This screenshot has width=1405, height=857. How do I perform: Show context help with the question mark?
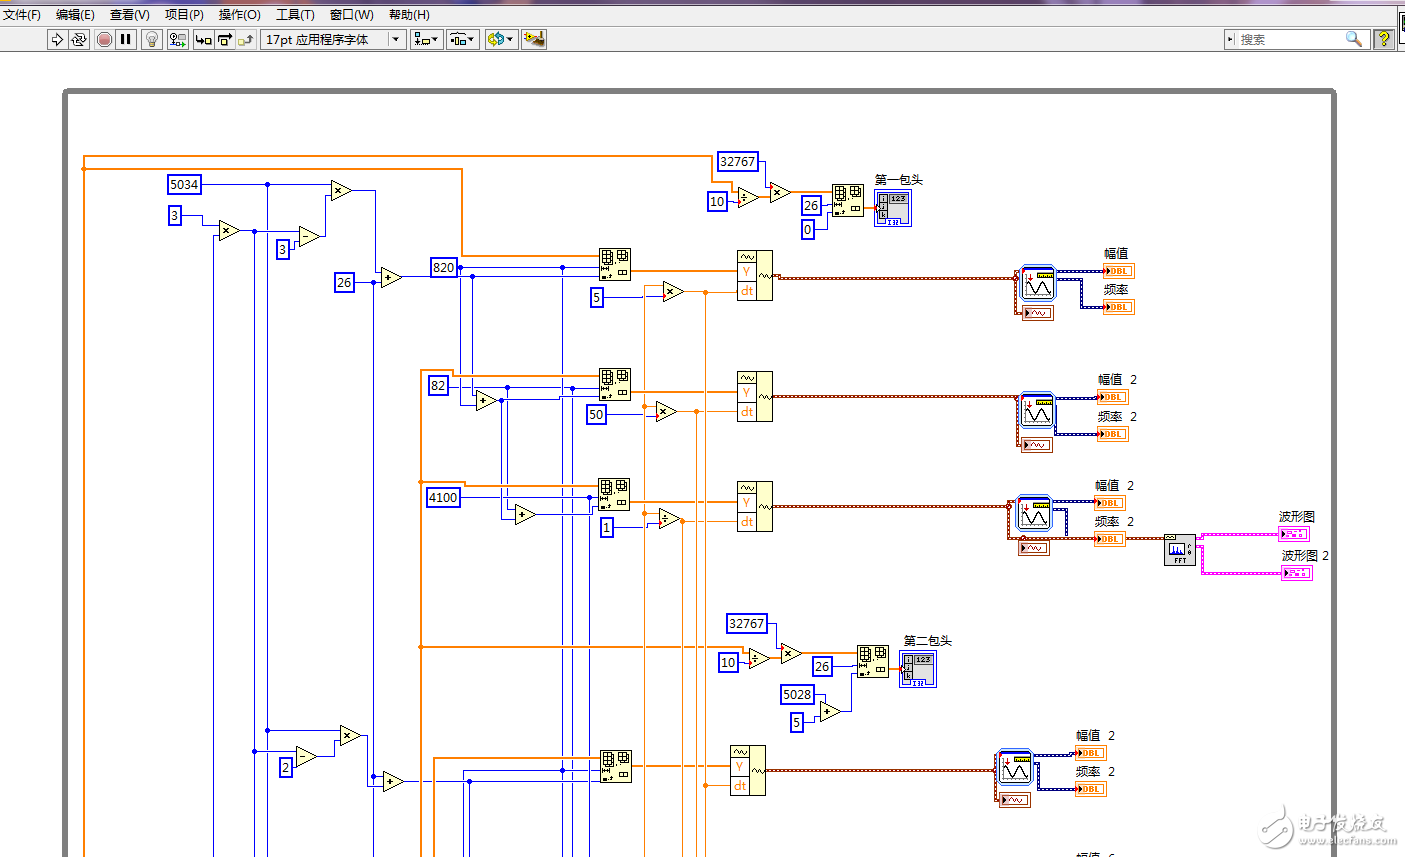(1384, 39)
